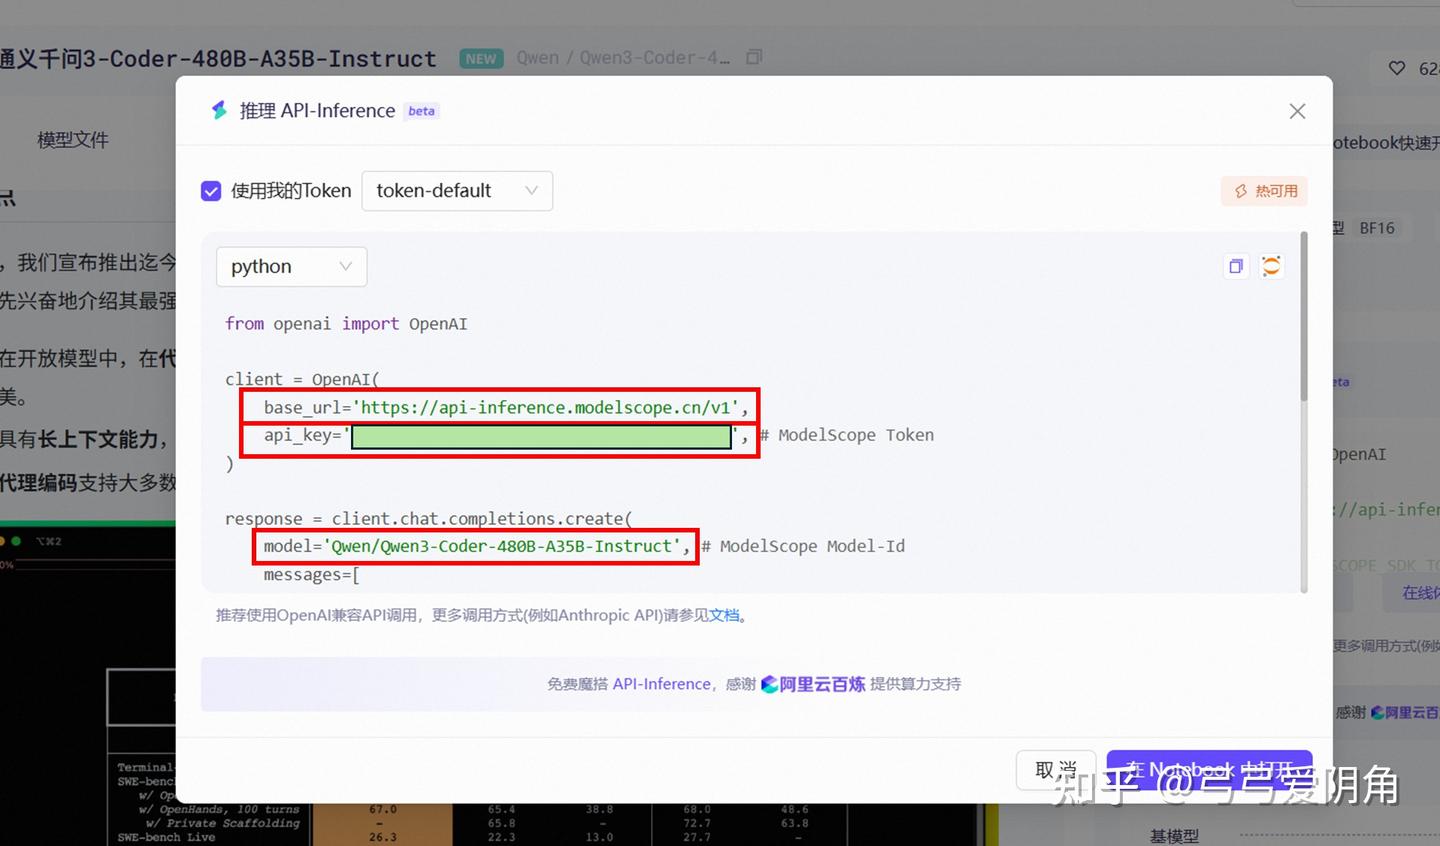This screenshot has width=1440, height=846.
Task: Click the copy code icon above the code snippet
Action: point(1236,265)
